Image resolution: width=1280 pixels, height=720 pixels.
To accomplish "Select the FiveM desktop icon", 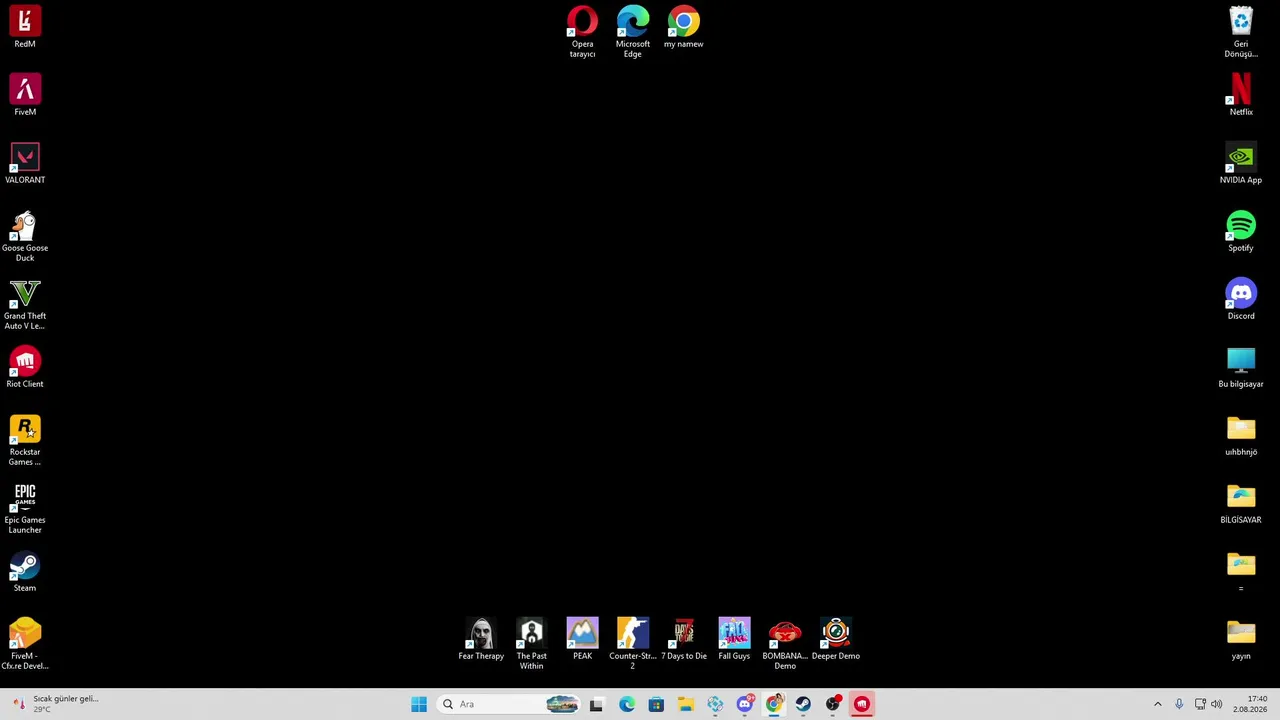I will click(x=25, y=95).
